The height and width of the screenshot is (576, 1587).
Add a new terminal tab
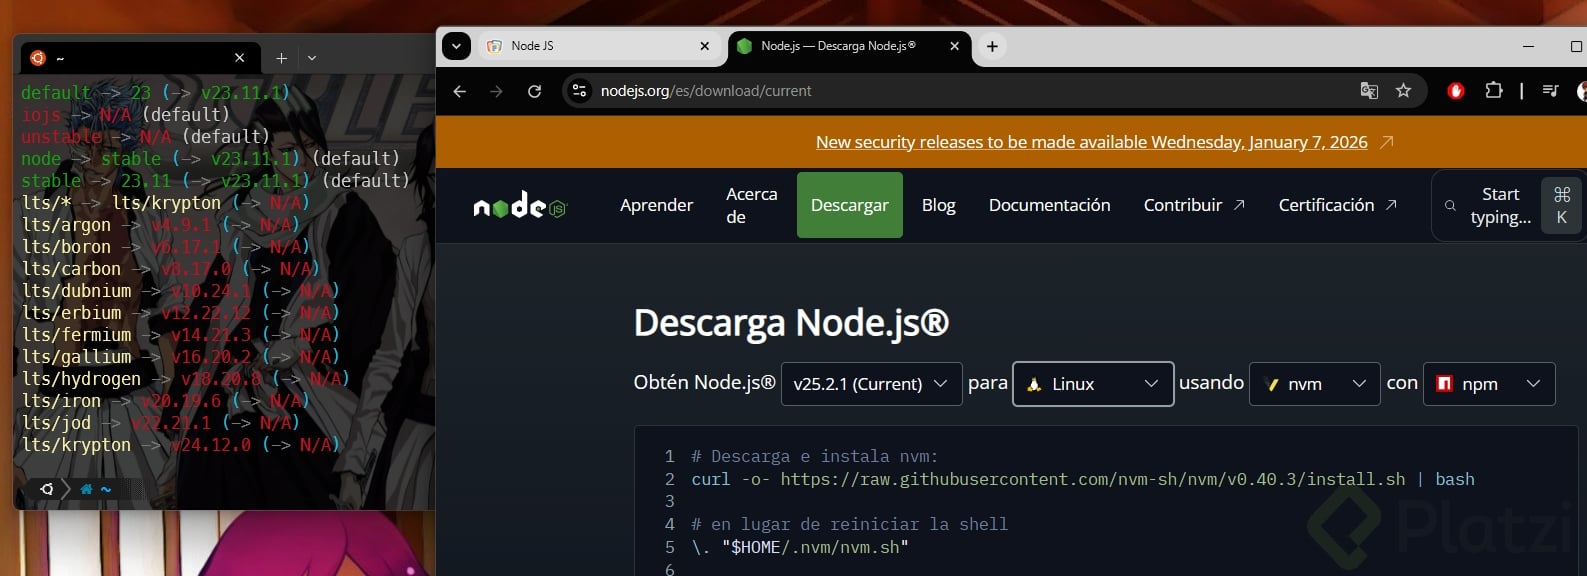tap(281, 58)
